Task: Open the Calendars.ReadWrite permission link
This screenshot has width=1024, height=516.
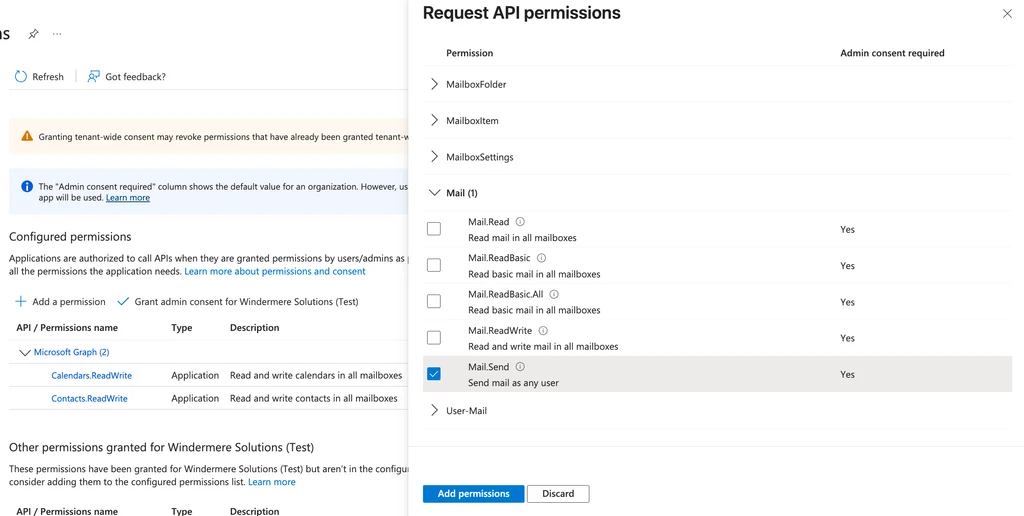Action: pos(91,376)
